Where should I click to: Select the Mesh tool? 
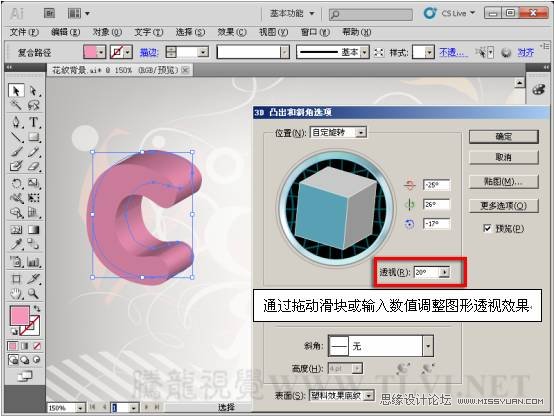coord(16,230)
